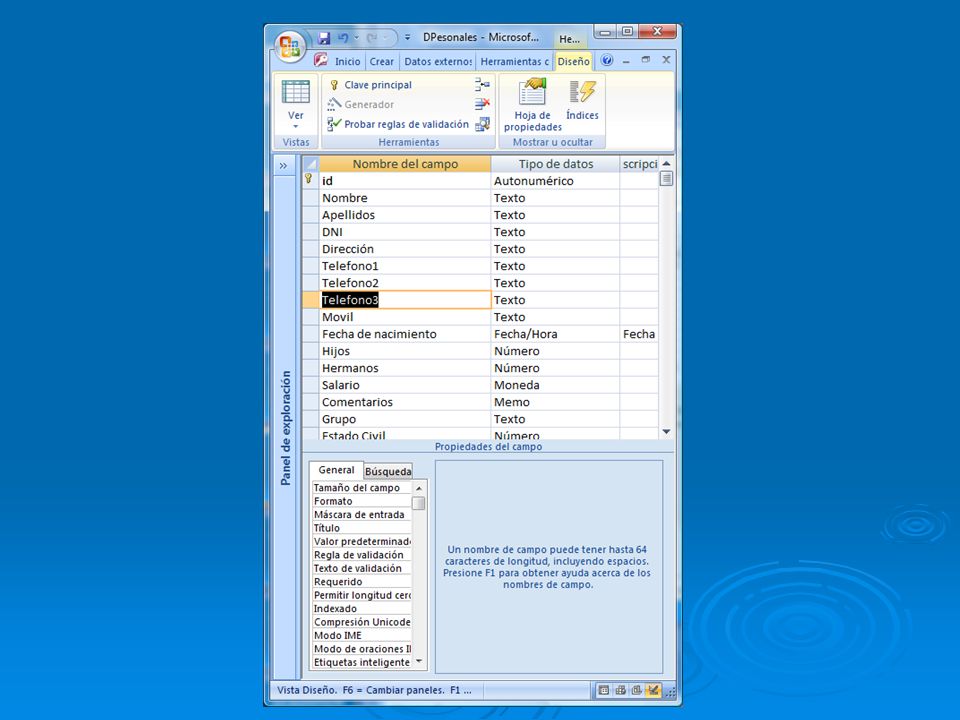Switch to PivotTable view status icon
The image size is (960, 720).
pyautogui.click(x=620, y=691)
